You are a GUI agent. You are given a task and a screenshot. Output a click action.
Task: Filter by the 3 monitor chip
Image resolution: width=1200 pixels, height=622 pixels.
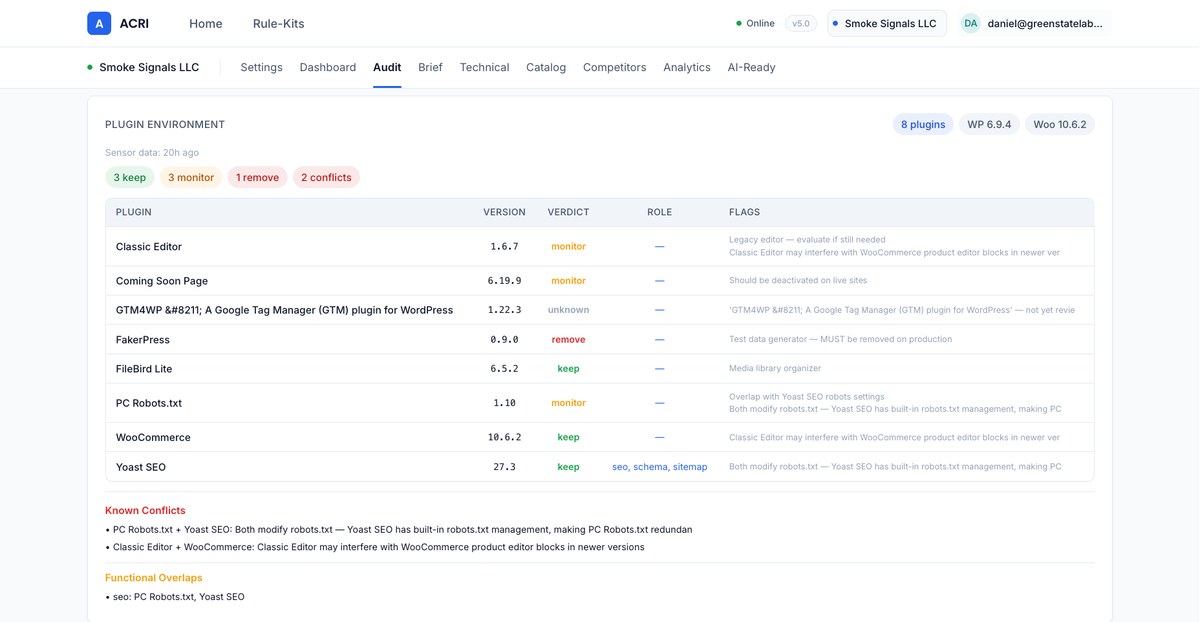(191, 177)
